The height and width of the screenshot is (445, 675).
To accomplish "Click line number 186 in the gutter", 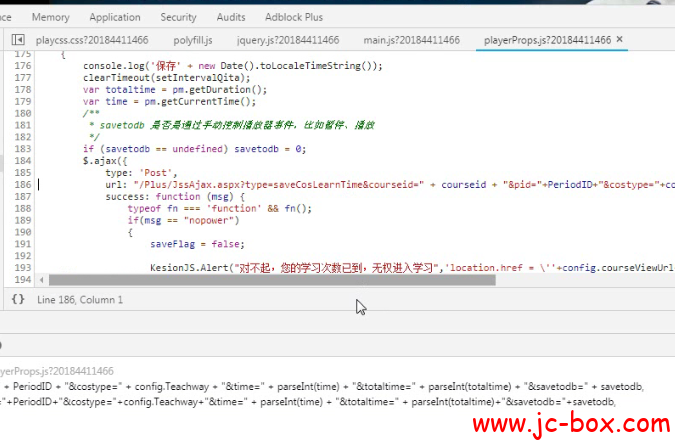I will point(22,184).
